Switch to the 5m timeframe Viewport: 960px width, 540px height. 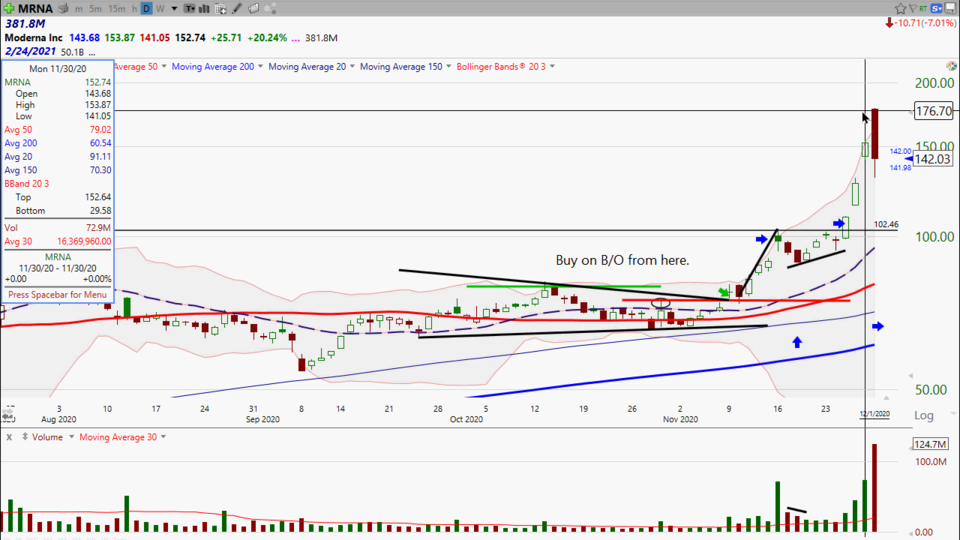point(95,9)
